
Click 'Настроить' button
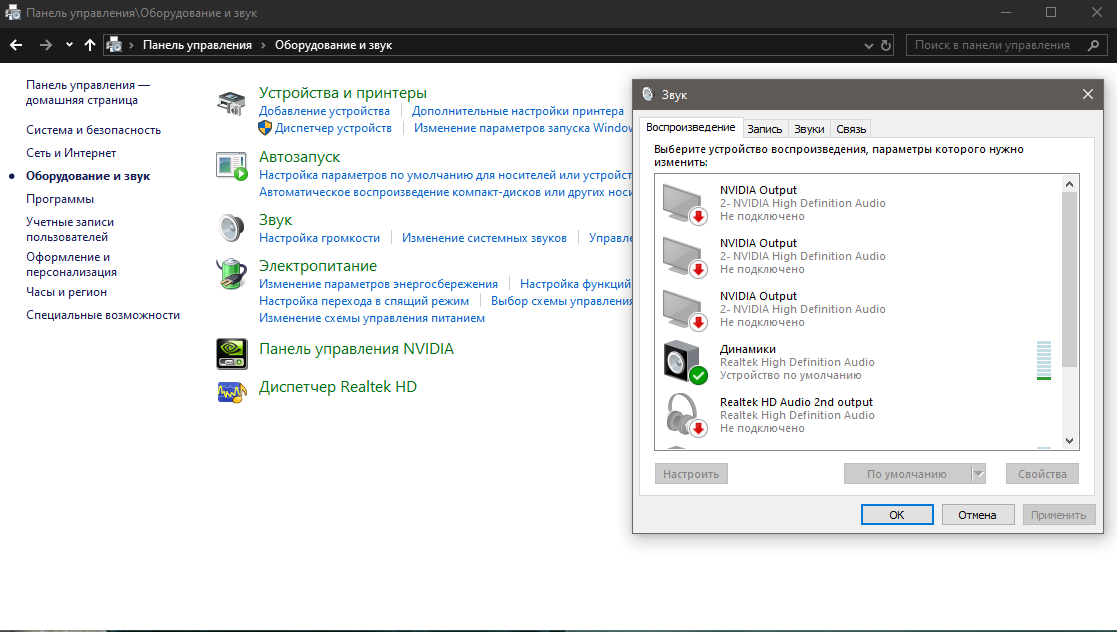(x=691, y=474)
